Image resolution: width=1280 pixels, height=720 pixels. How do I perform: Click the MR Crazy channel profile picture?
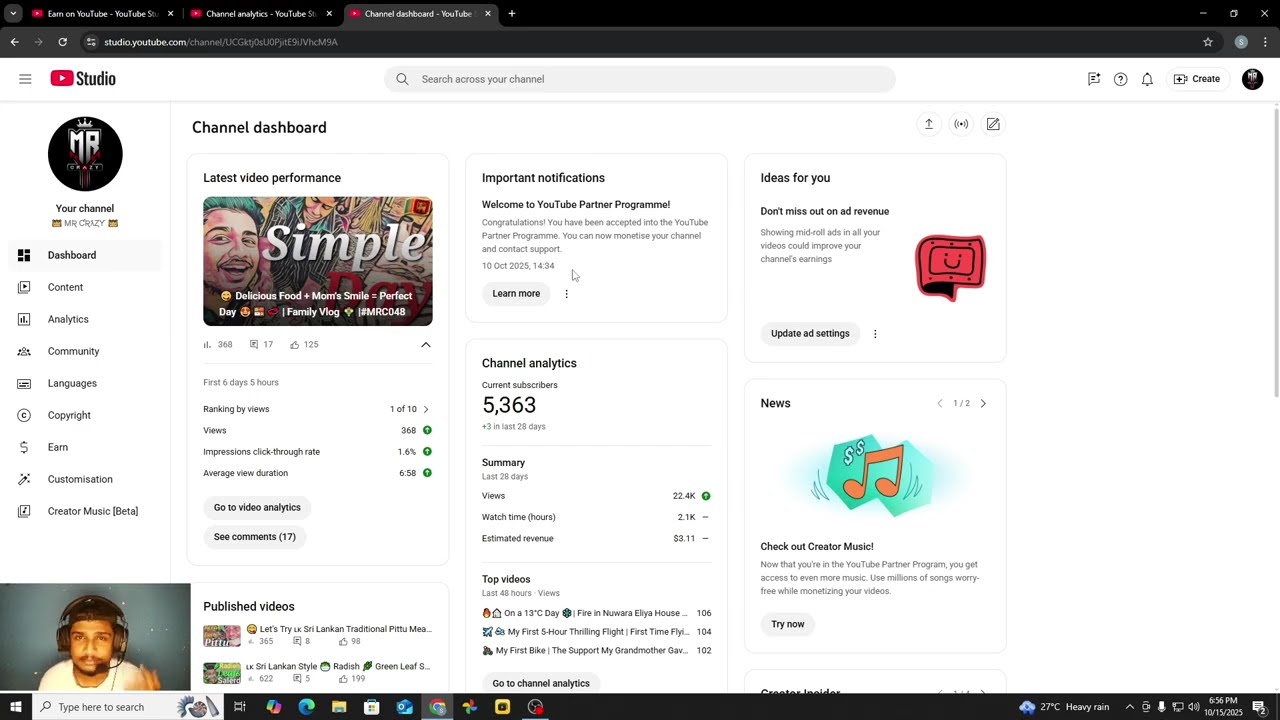(85, 154)
